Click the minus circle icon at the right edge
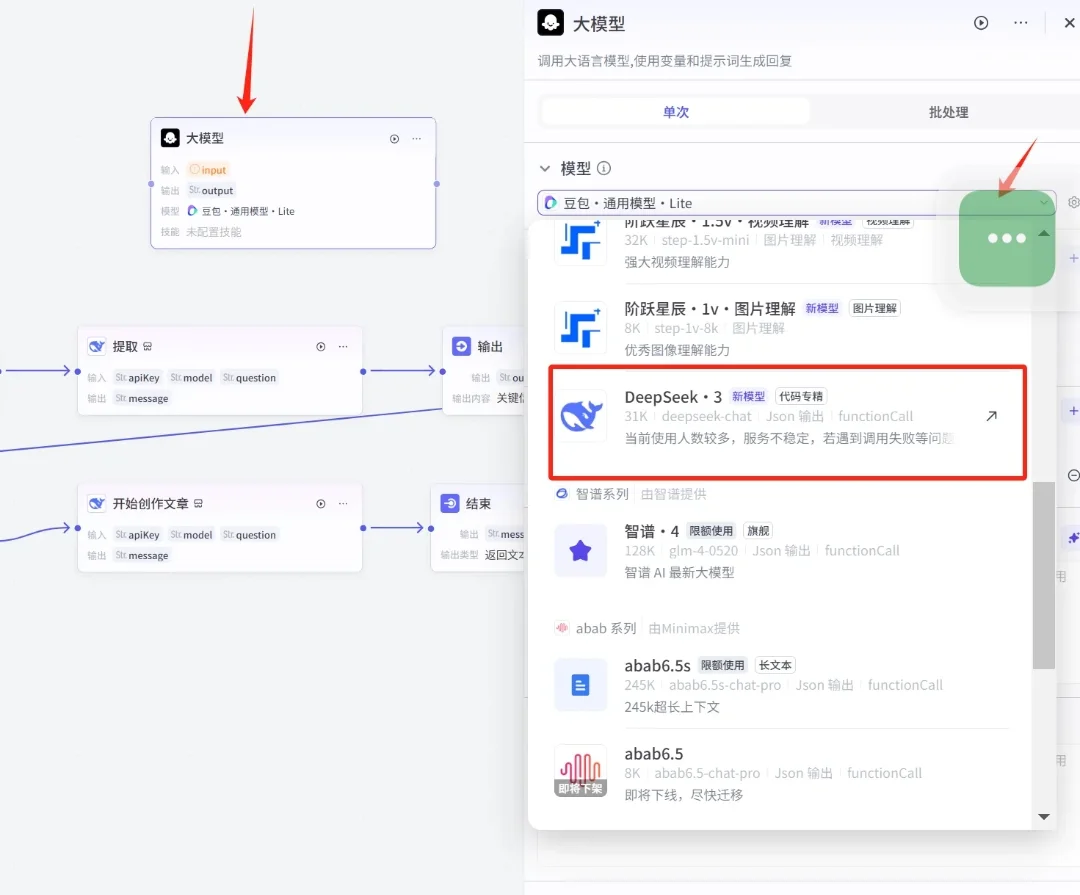The image size is (1080, 895). tap(1073, 475)
